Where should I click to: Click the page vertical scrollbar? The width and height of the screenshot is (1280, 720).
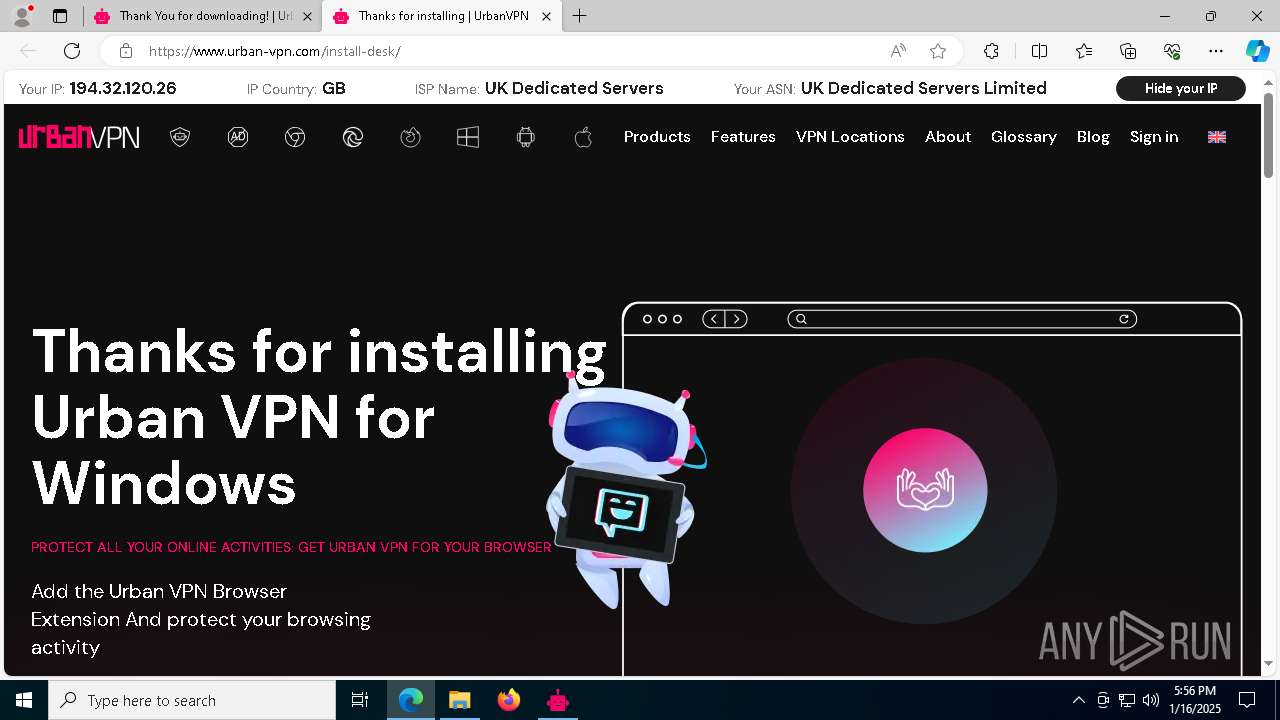point(1268,134)
